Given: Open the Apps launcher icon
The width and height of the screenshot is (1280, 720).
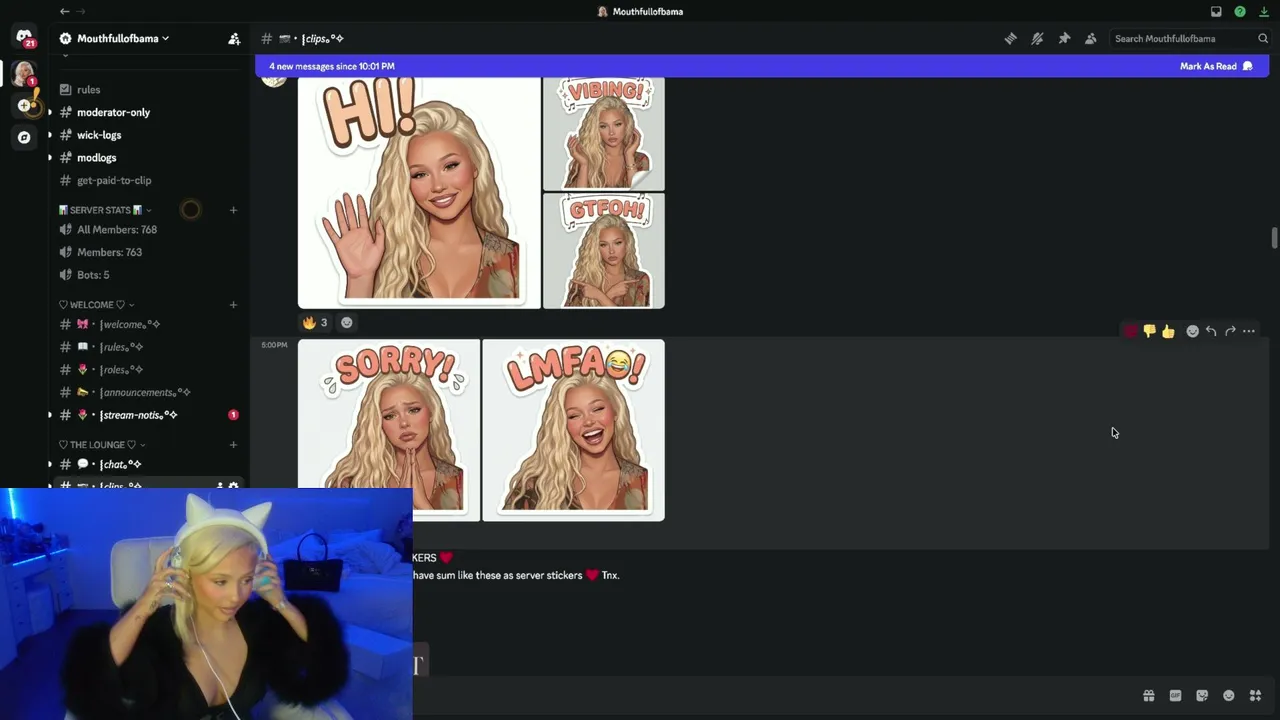Looking at the screenshot, I should [1255, 696].
